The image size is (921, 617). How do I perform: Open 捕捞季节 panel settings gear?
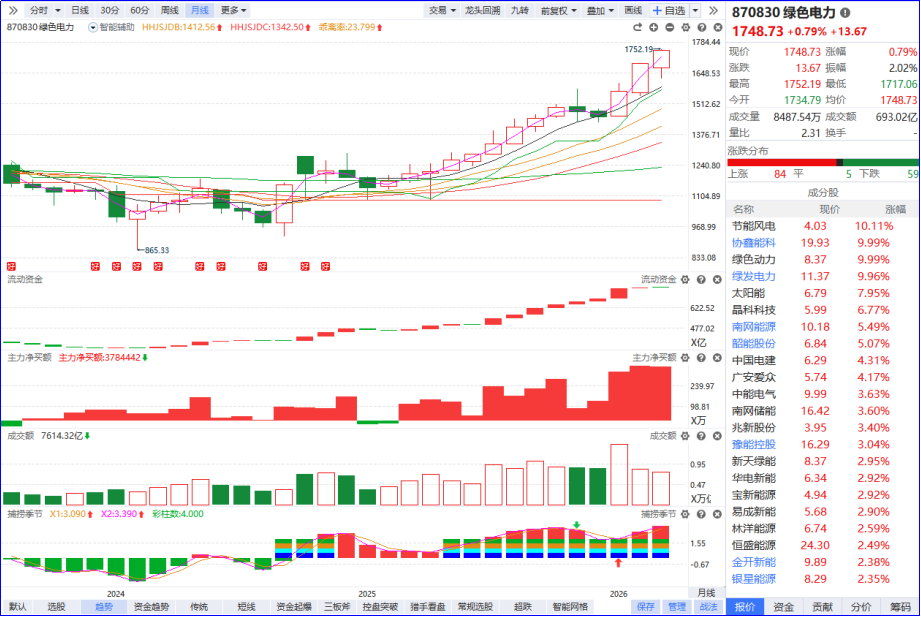(x=685, y=514)
